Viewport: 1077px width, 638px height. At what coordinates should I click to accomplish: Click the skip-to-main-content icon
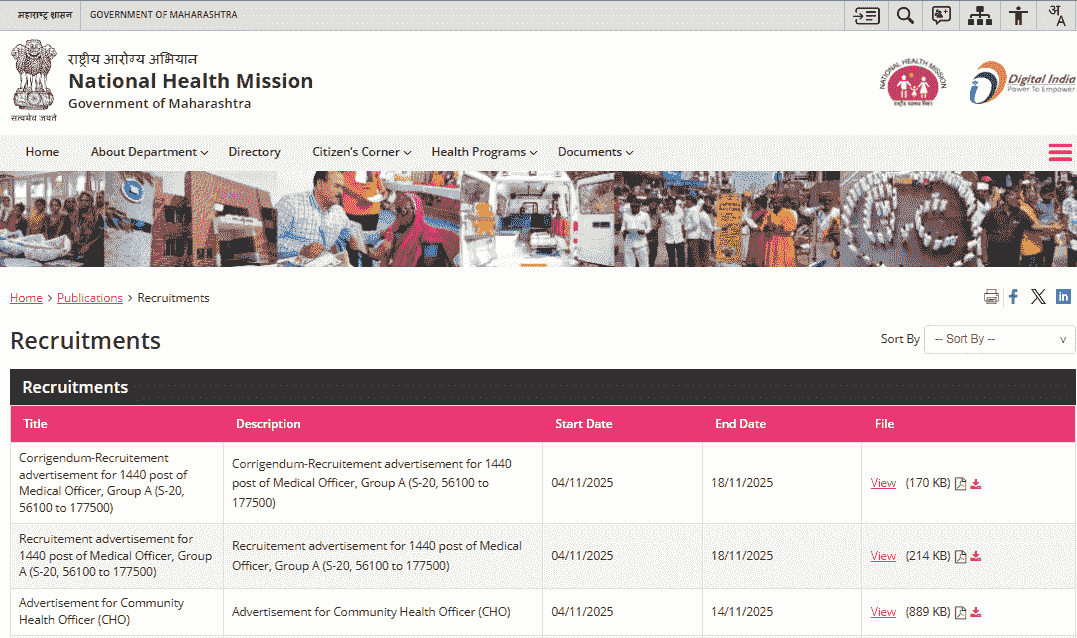(865, 15)
